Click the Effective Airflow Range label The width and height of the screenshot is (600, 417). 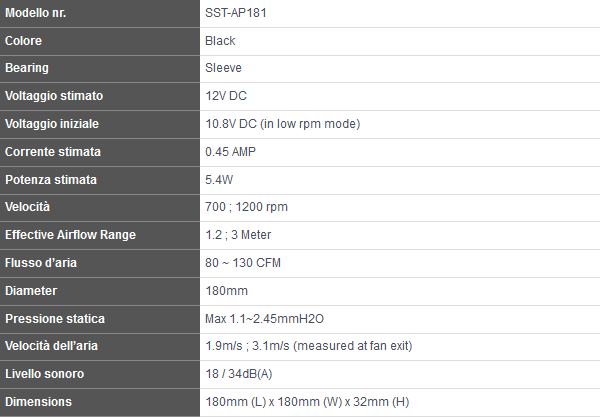click(x=70, y=235)
